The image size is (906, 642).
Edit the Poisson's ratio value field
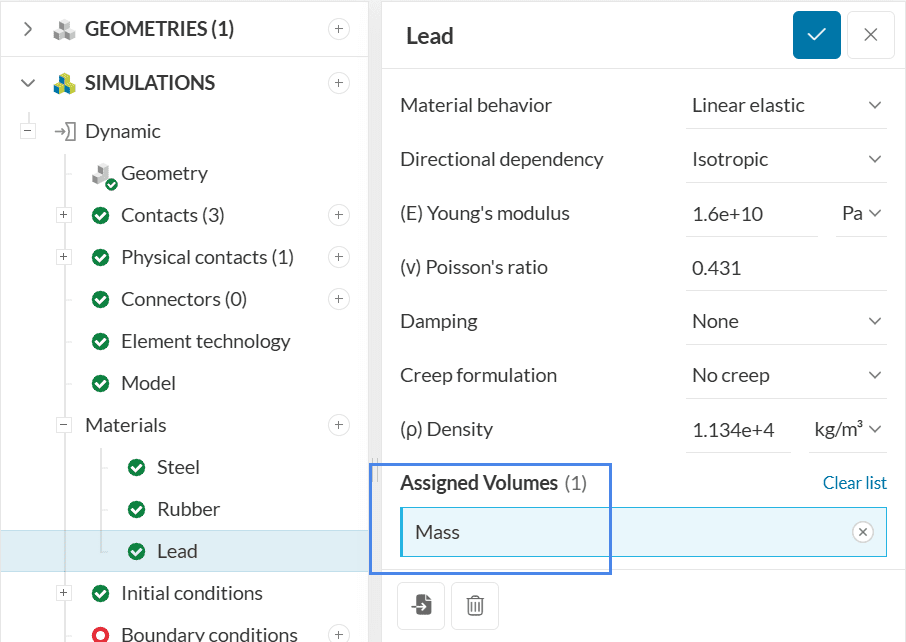786,267
